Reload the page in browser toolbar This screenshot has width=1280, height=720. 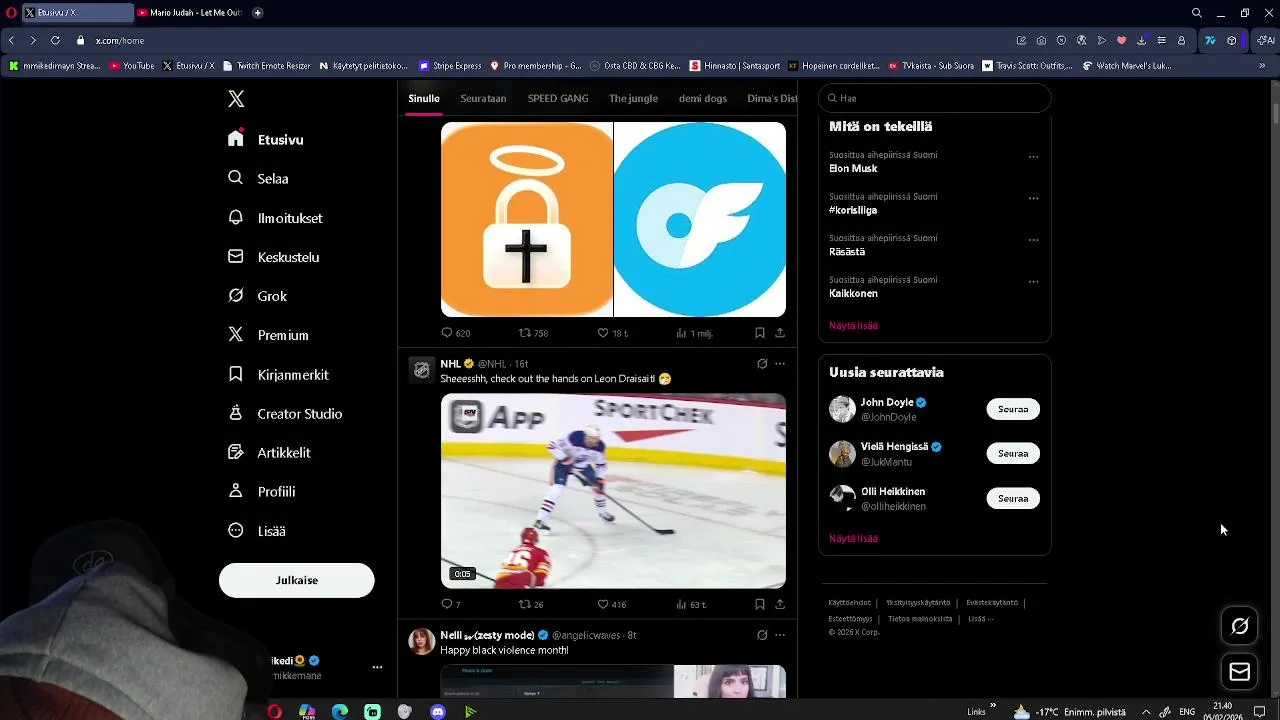tap(55, 40)
